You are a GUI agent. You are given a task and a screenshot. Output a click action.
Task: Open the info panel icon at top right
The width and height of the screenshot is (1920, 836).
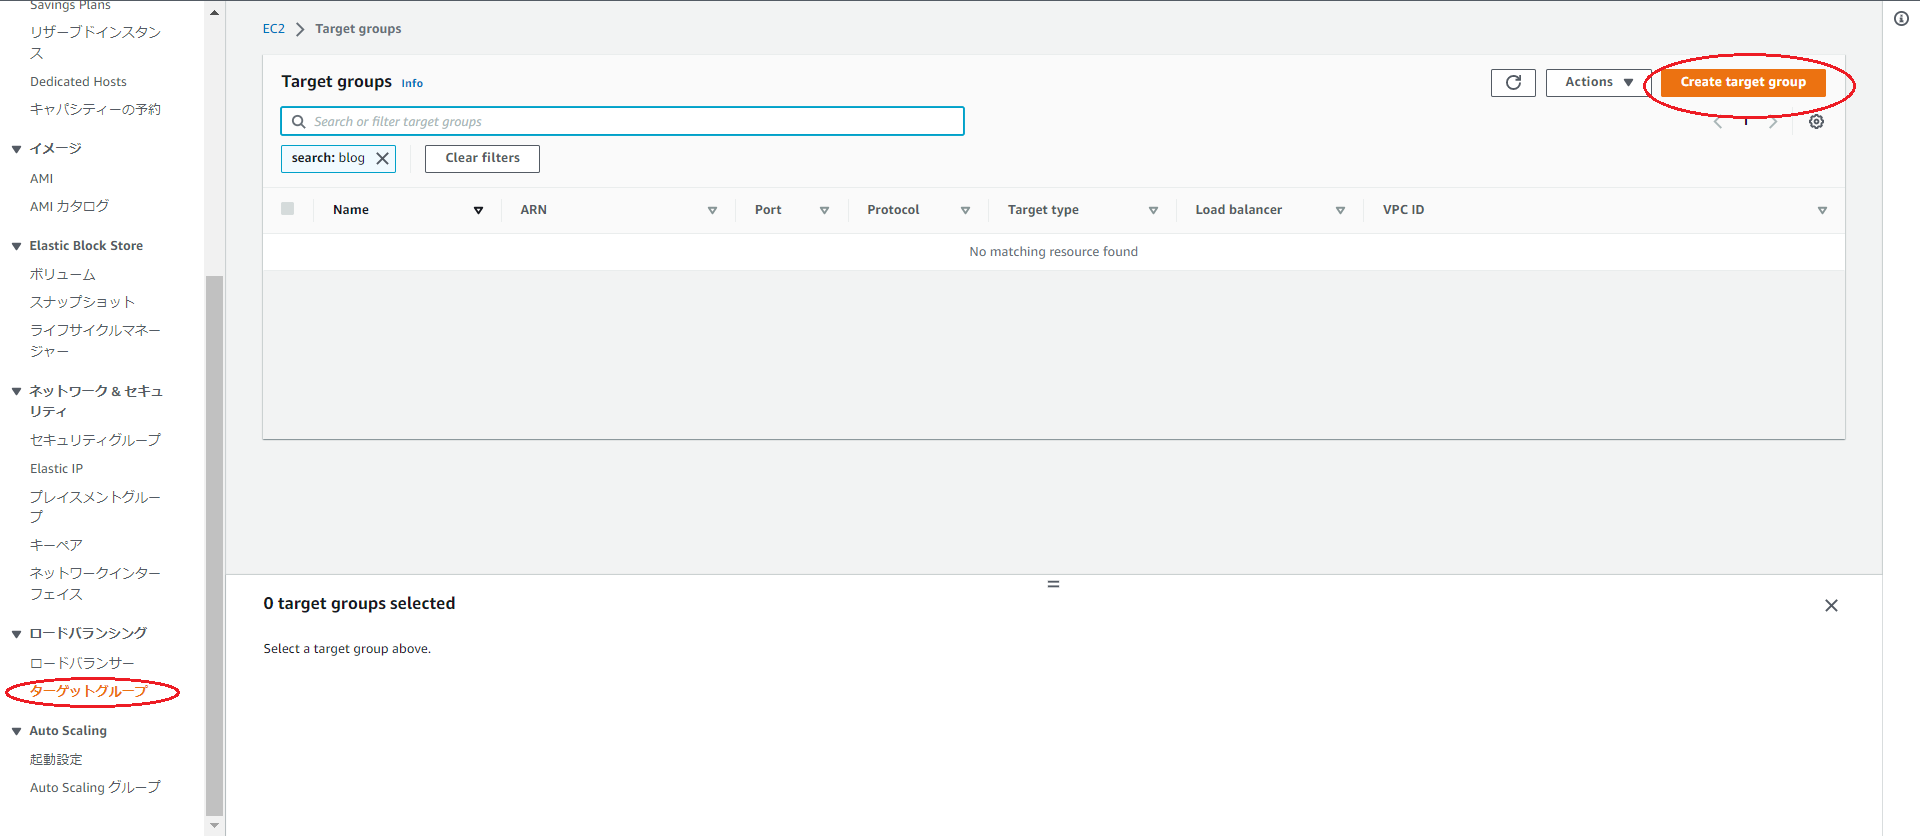tap(1901, 19)
